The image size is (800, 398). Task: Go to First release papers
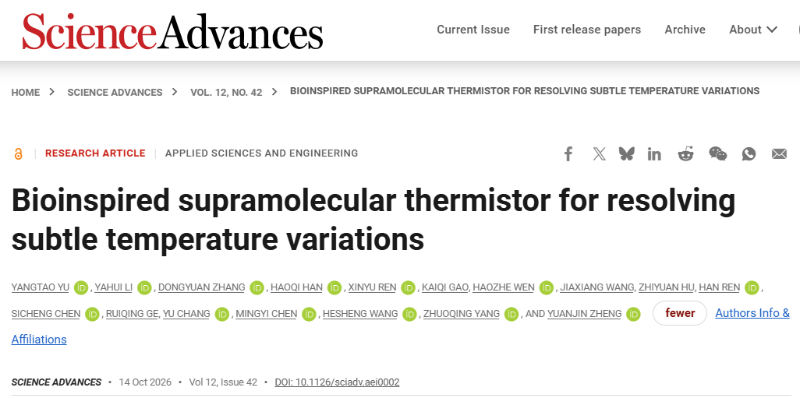587,30
